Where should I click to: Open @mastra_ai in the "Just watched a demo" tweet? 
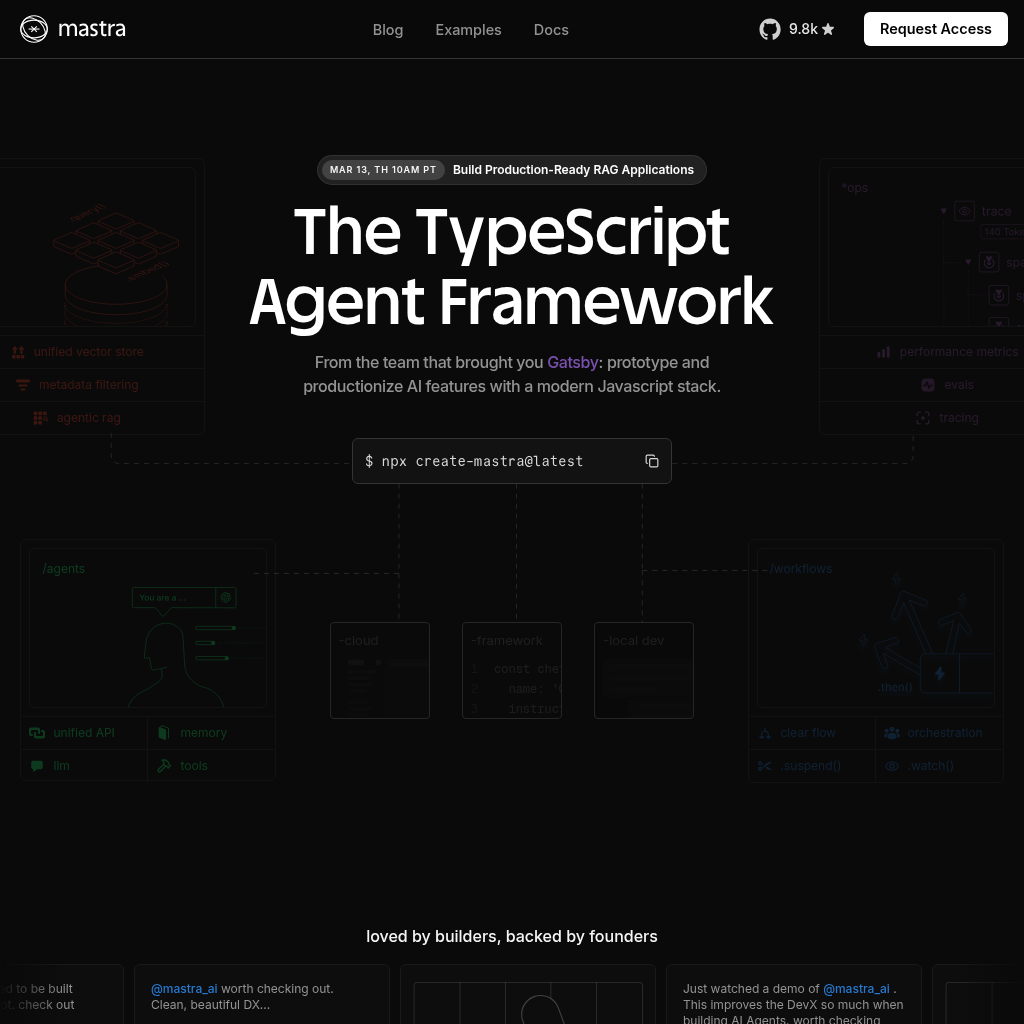coord(856,989)
